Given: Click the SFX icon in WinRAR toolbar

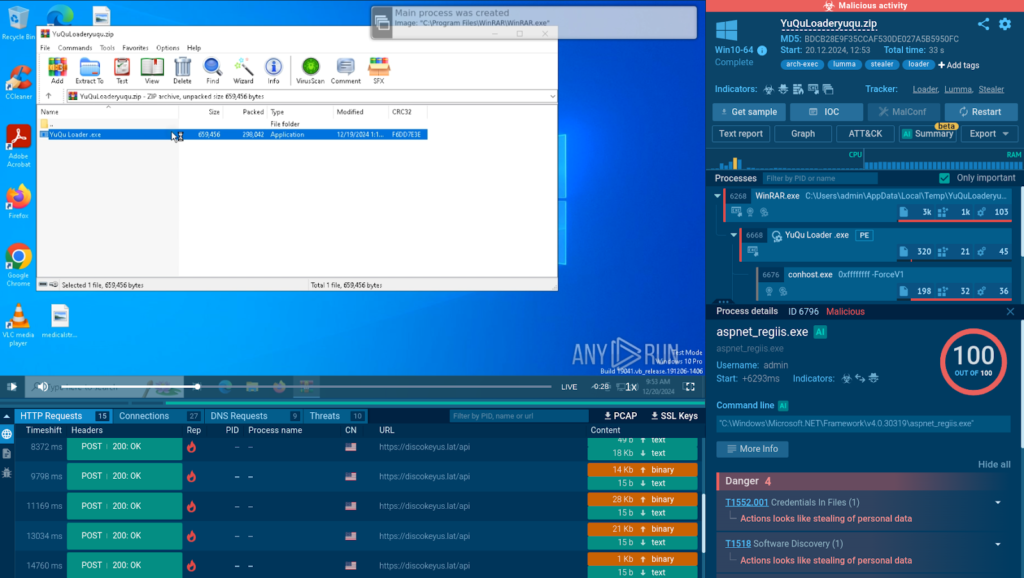Looking at the screenshot, I should [378, 70].
